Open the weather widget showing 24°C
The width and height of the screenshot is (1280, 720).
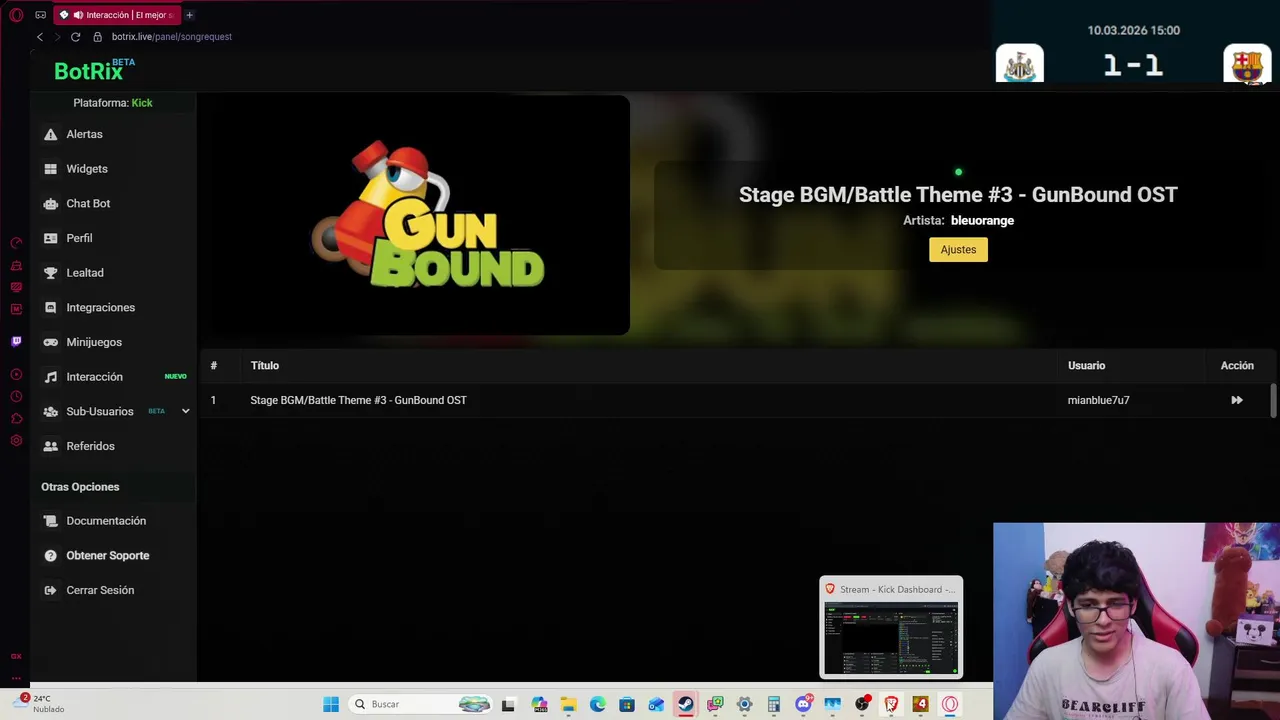pos(38,704)
